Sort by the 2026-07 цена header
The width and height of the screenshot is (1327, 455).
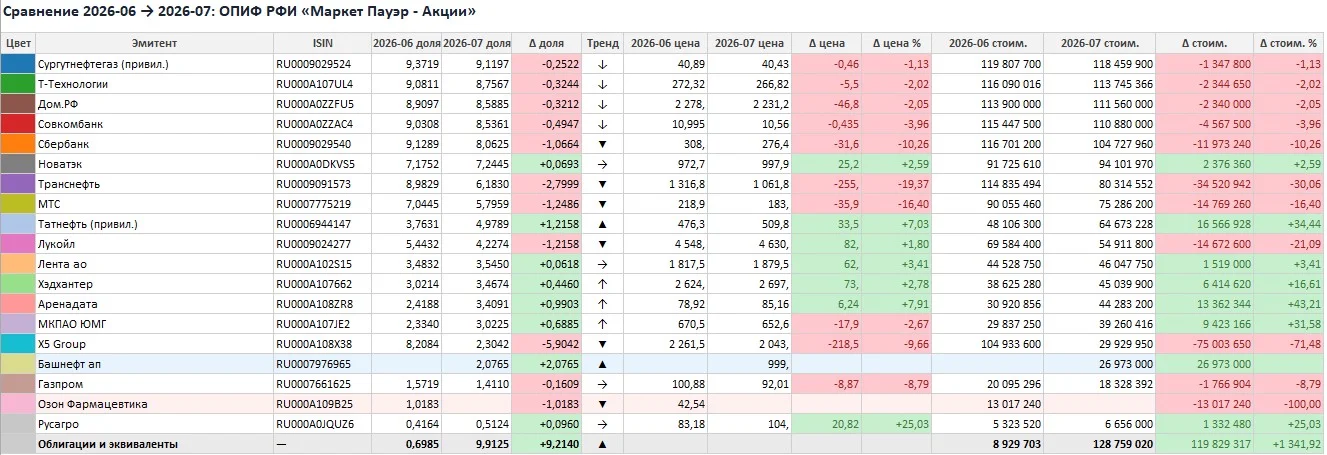[750, 43]
